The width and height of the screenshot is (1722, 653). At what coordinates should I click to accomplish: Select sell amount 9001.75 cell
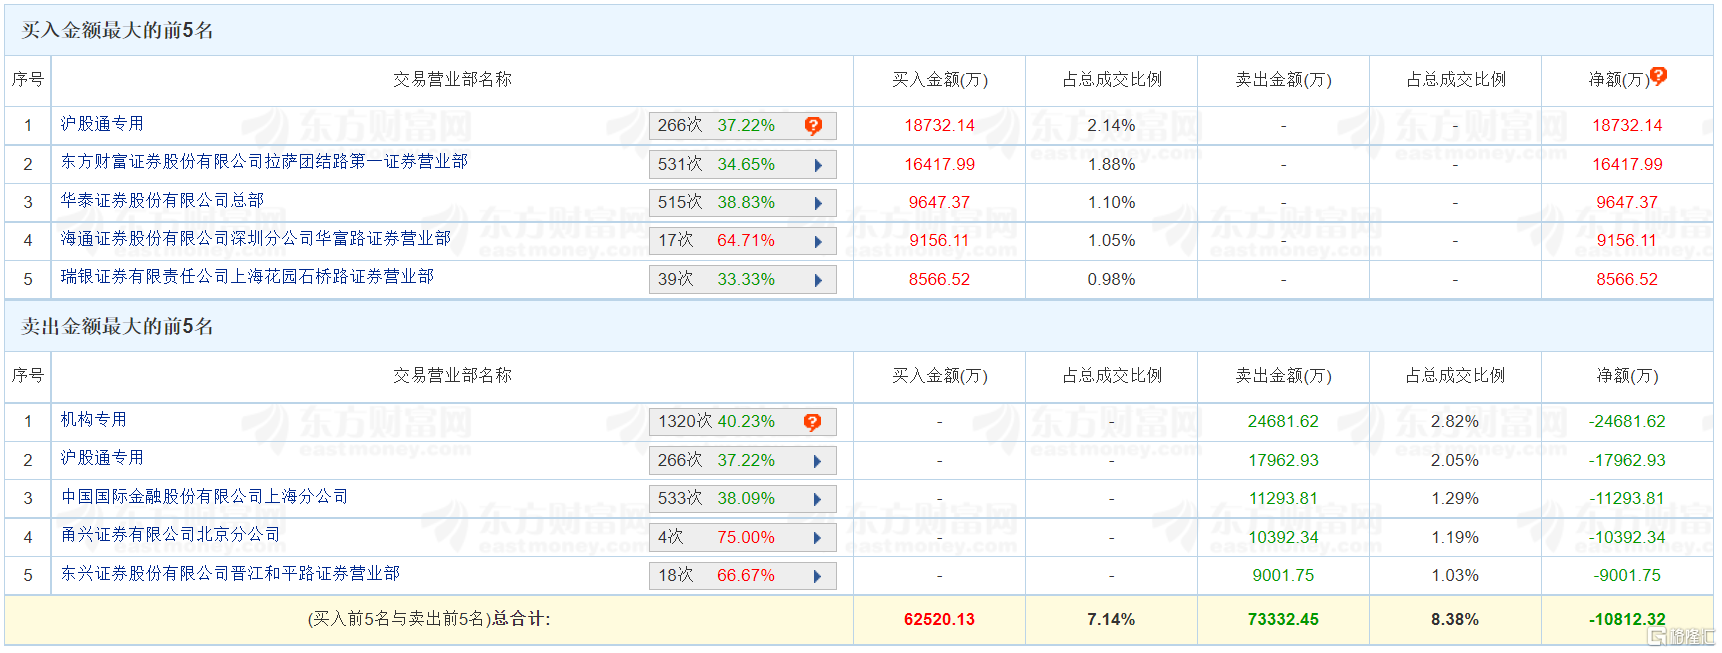coord(1283,575)
